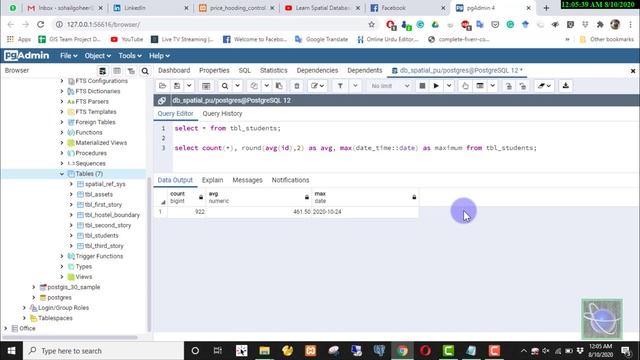Image resolution: width=640 pixels, height=360 pixels.
Task: Open the Query History tab
Action: click(x=222, y=114)
